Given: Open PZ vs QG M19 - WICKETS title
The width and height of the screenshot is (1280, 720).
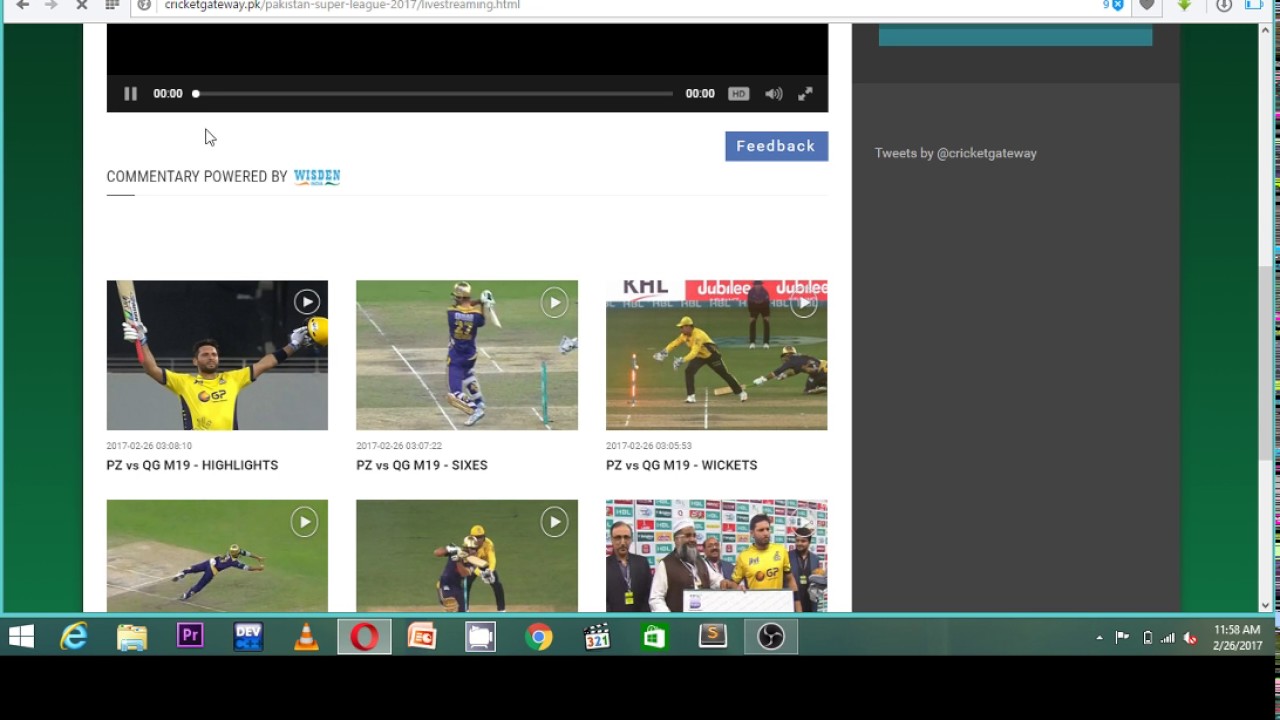Looking at the screenshot, I should [681, 465].
